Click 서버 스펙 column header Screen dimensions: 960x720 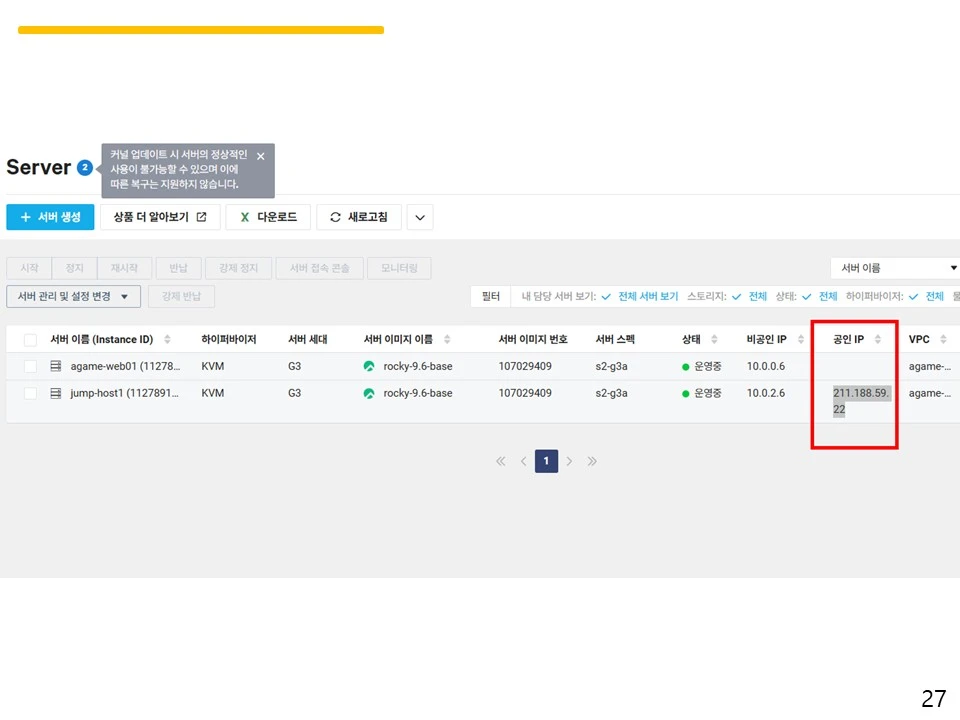pyautogui.click(x=615, y=339)
